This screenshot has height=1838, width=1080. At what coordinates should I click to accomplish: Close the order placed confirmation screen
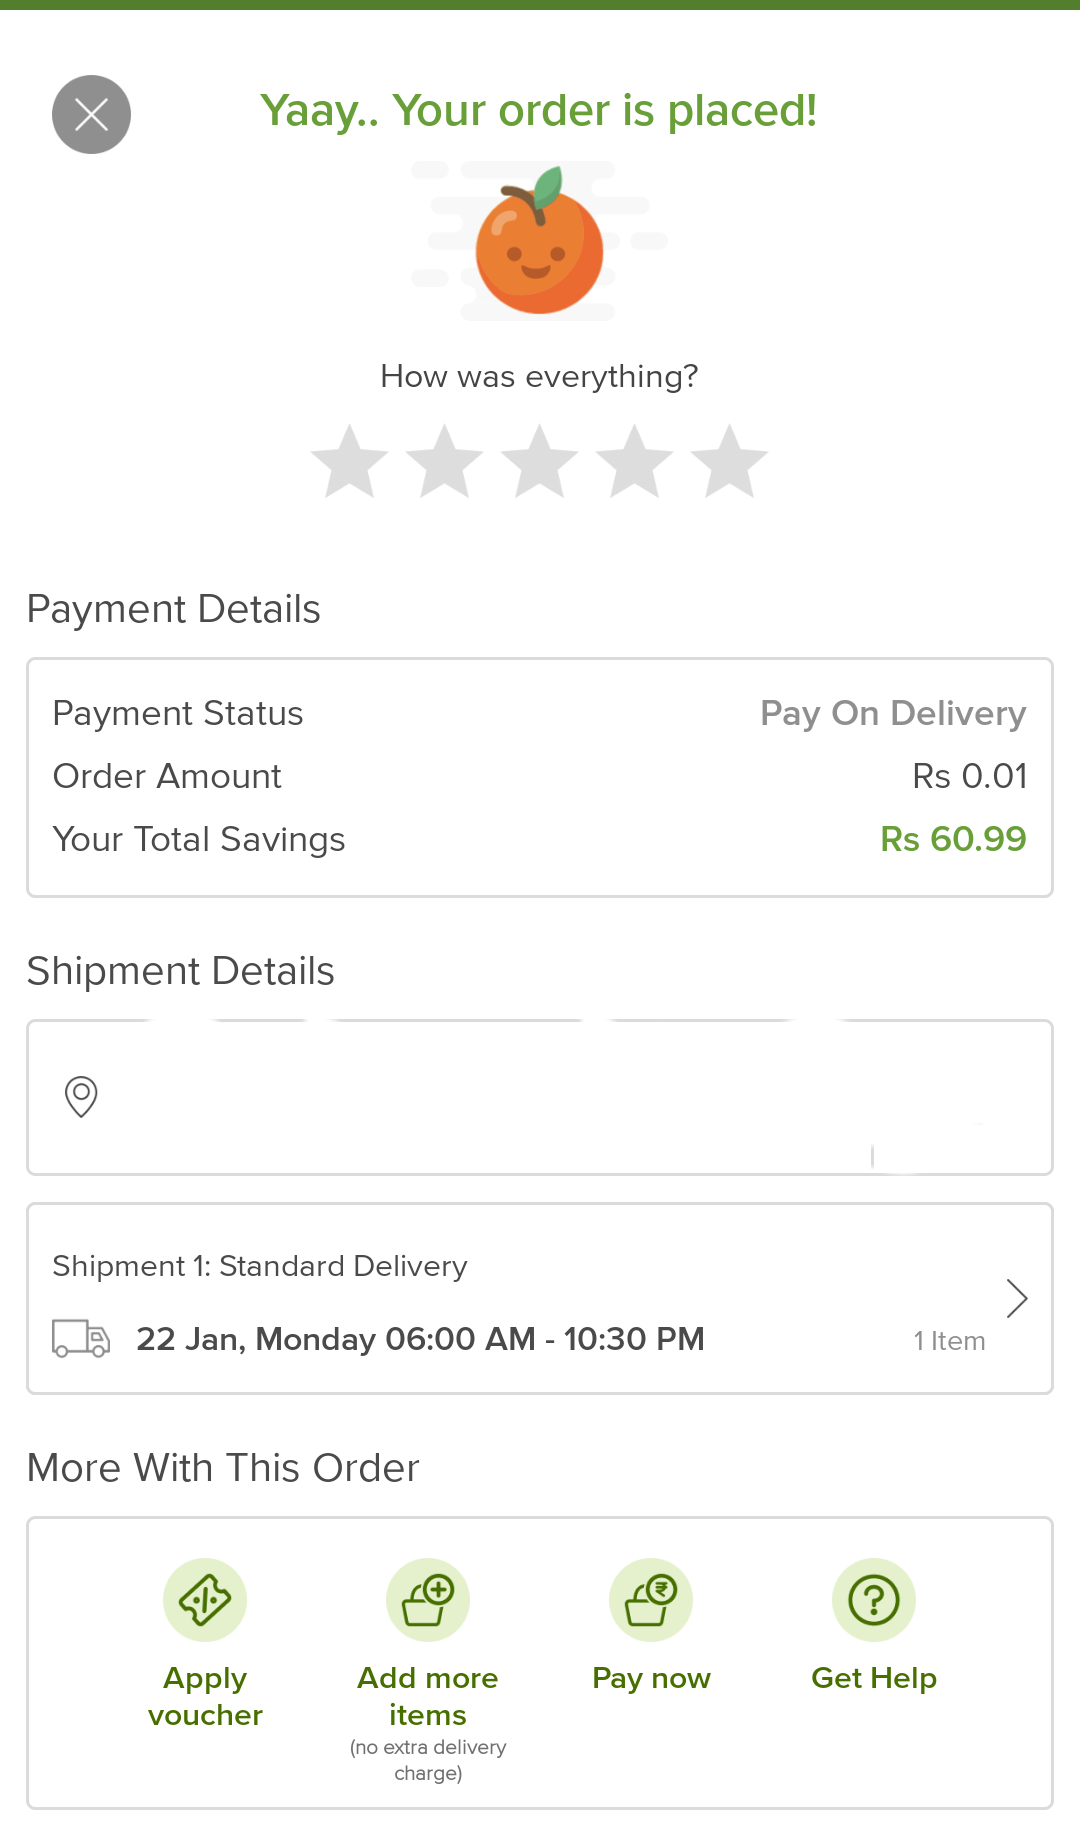[91, 115]
